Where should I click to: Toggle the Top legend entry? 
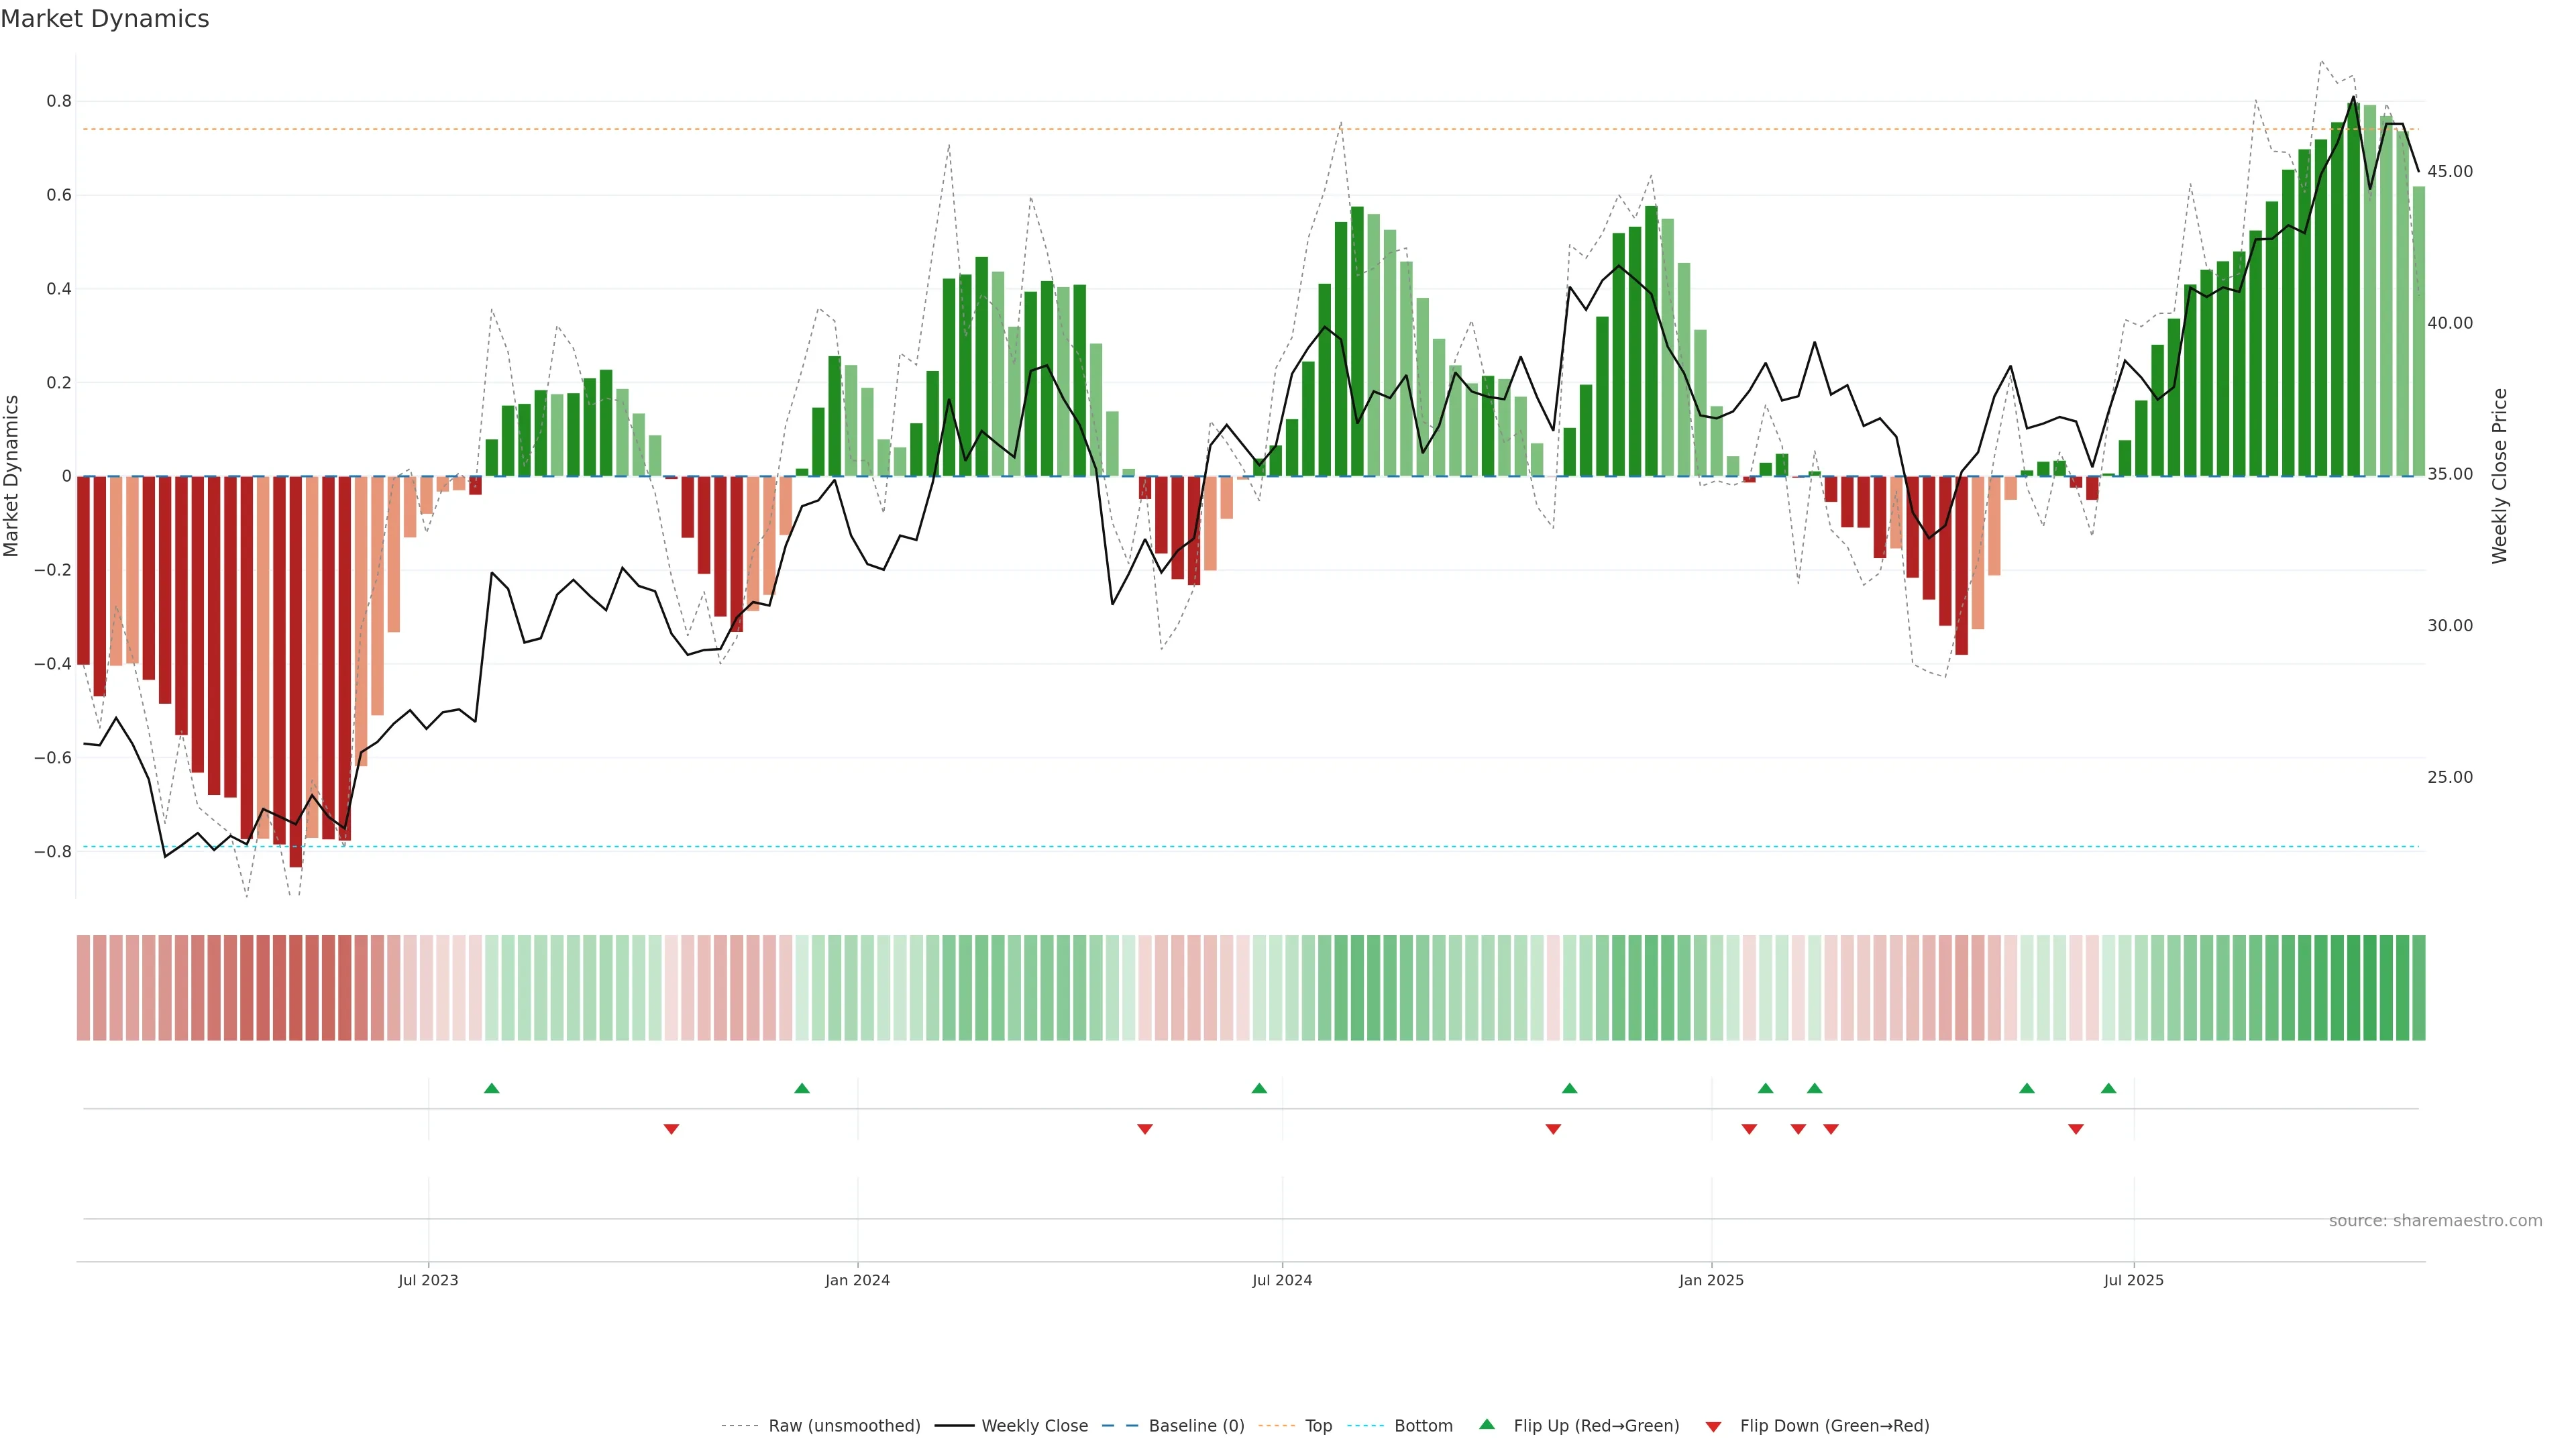1318,1426
